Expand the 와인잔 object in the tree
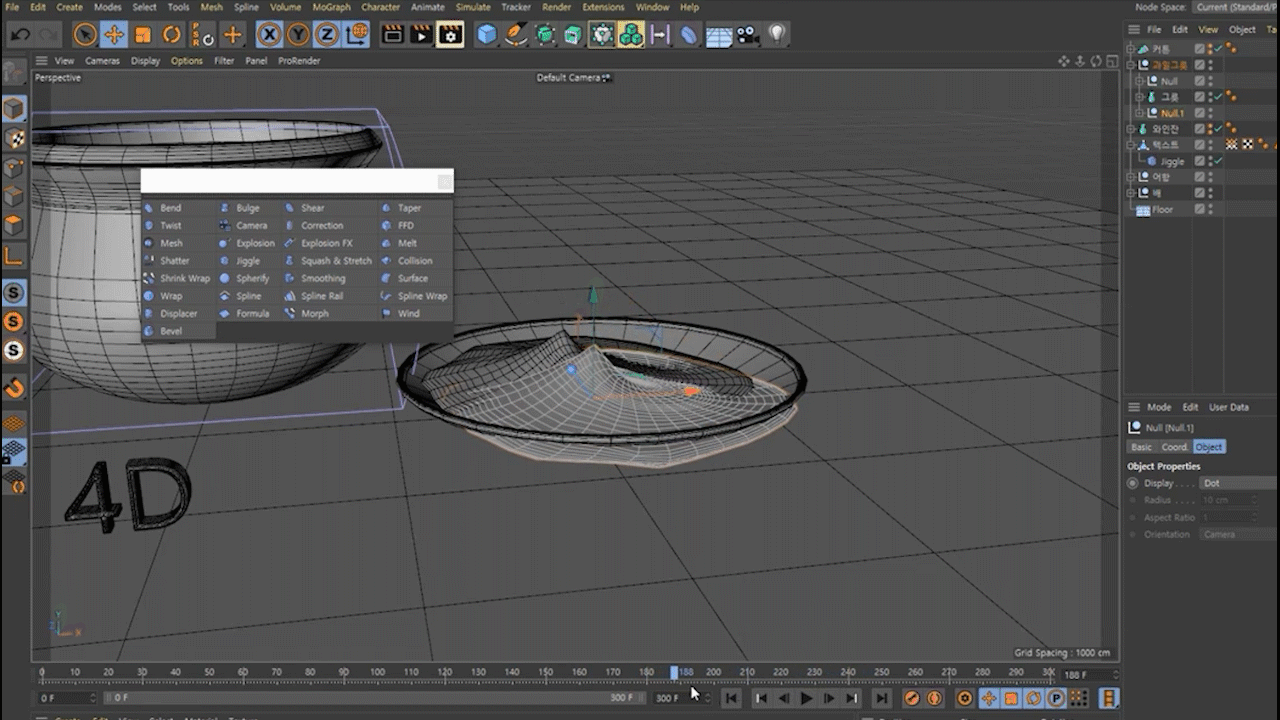1280x720 pixels. click(1132, 129)
